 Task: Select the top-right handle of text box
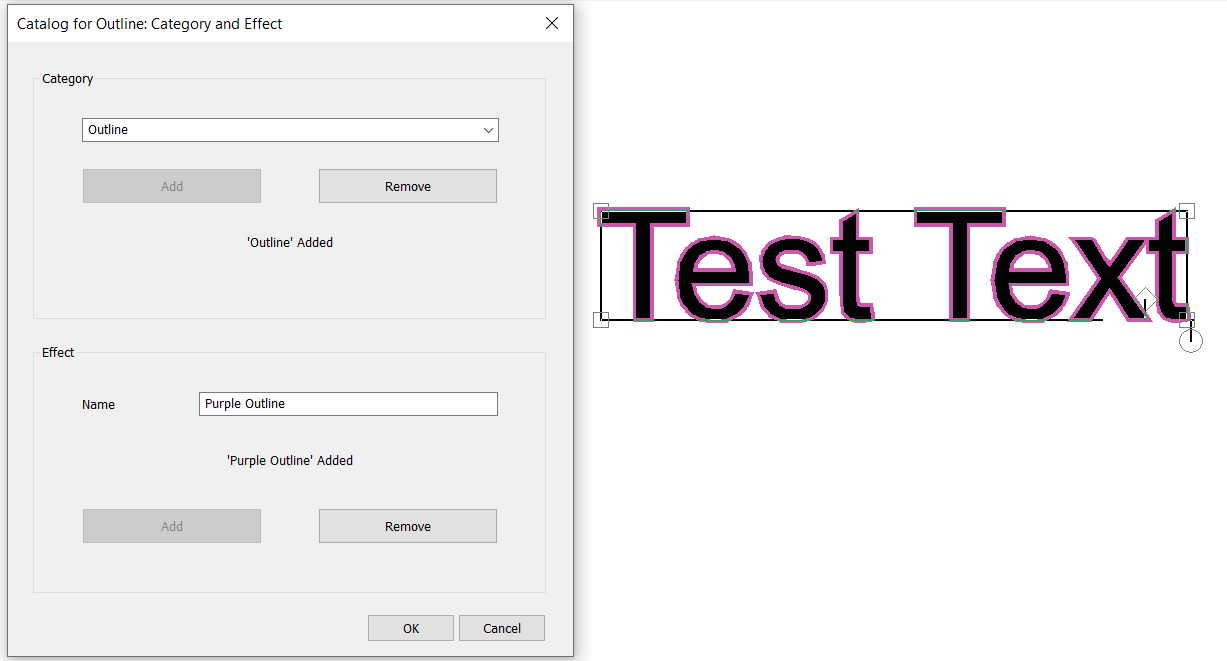(1187, 211)
